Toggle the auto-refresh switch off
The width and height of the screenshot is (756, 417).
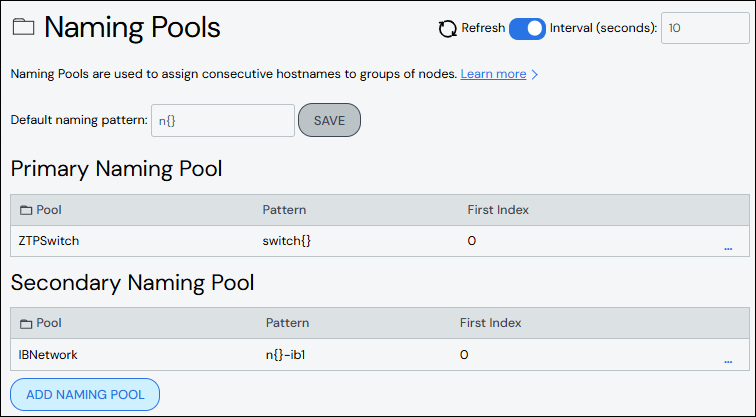click(x=527, y=28)
